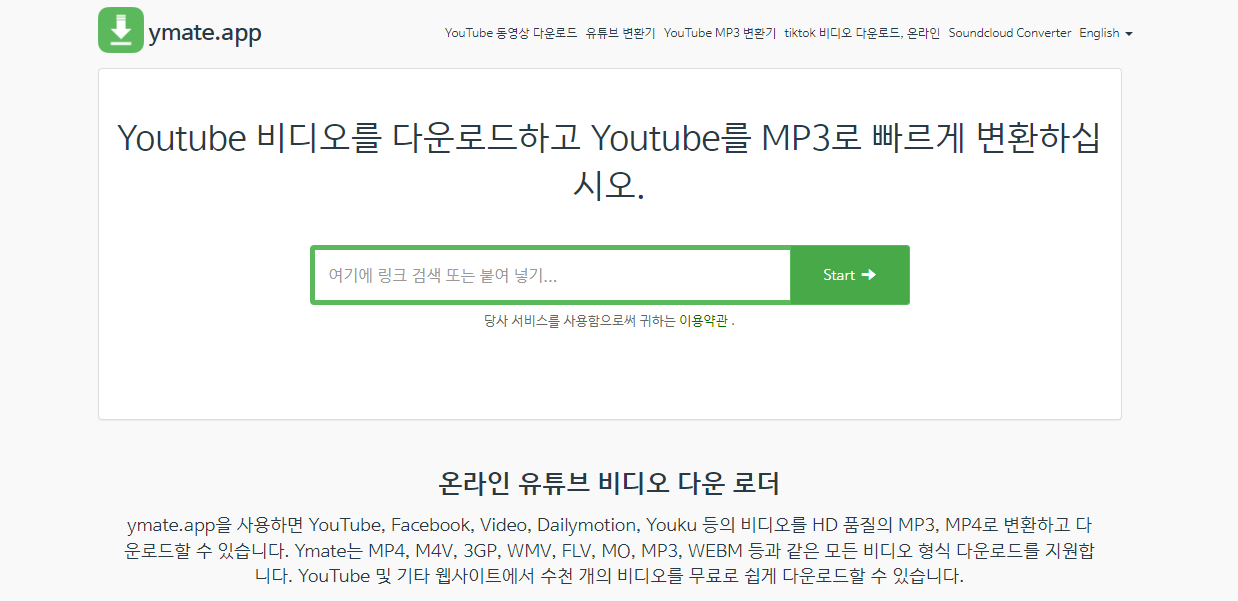
Task: Click the green Start button
Action: (849, 275)
